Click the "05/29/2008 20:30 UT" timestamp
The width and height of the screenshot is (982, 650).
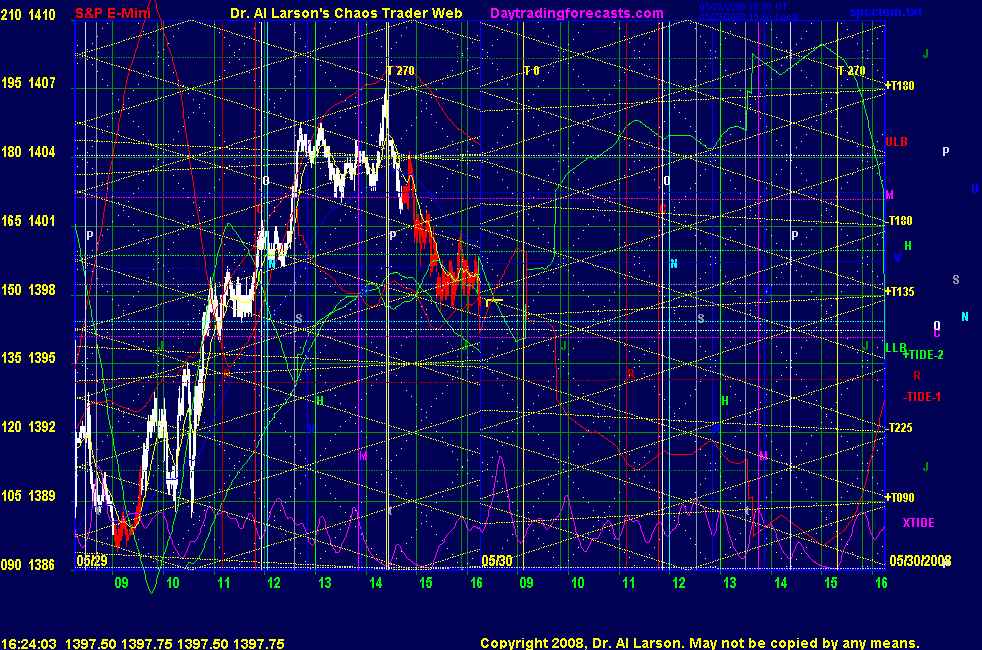point(743,7)
